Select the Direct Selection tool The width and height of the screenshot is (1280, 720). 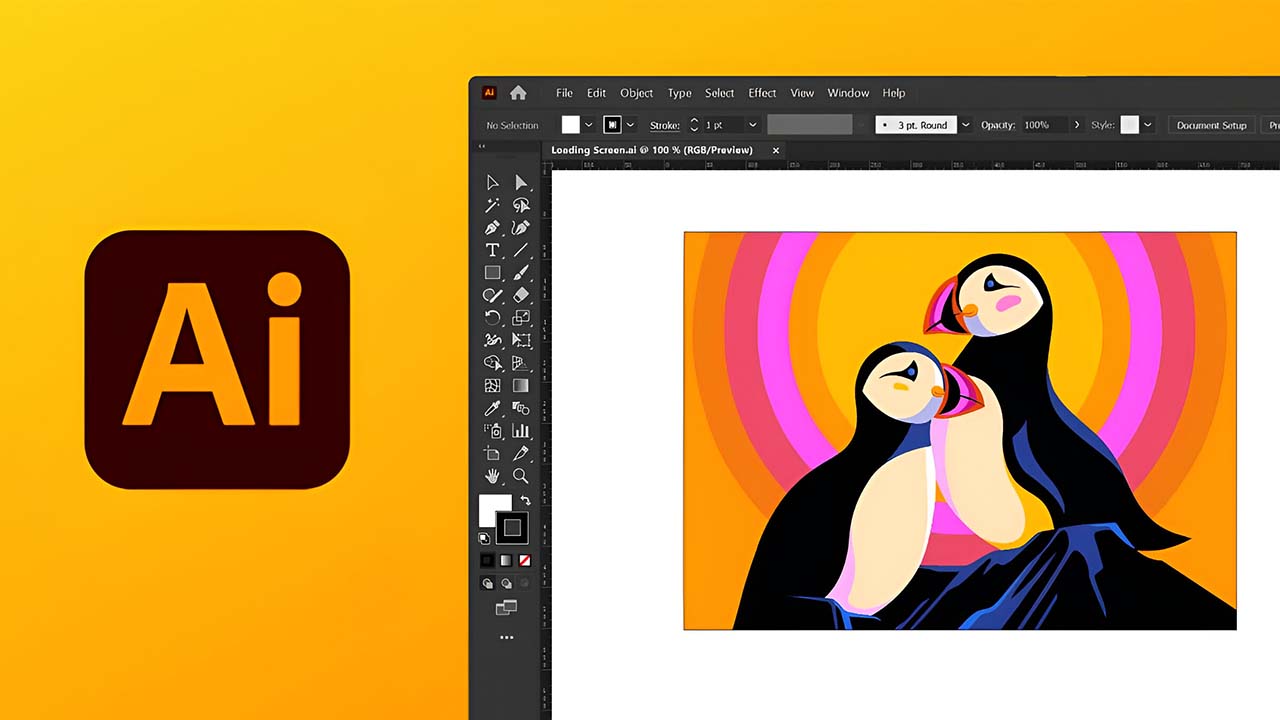[x=521, y=182]
